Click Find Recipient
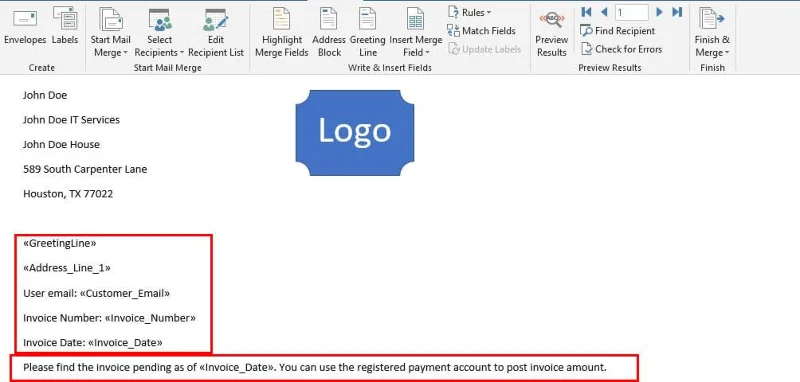Viewport: 800px width, 382px height. (618, 31)
